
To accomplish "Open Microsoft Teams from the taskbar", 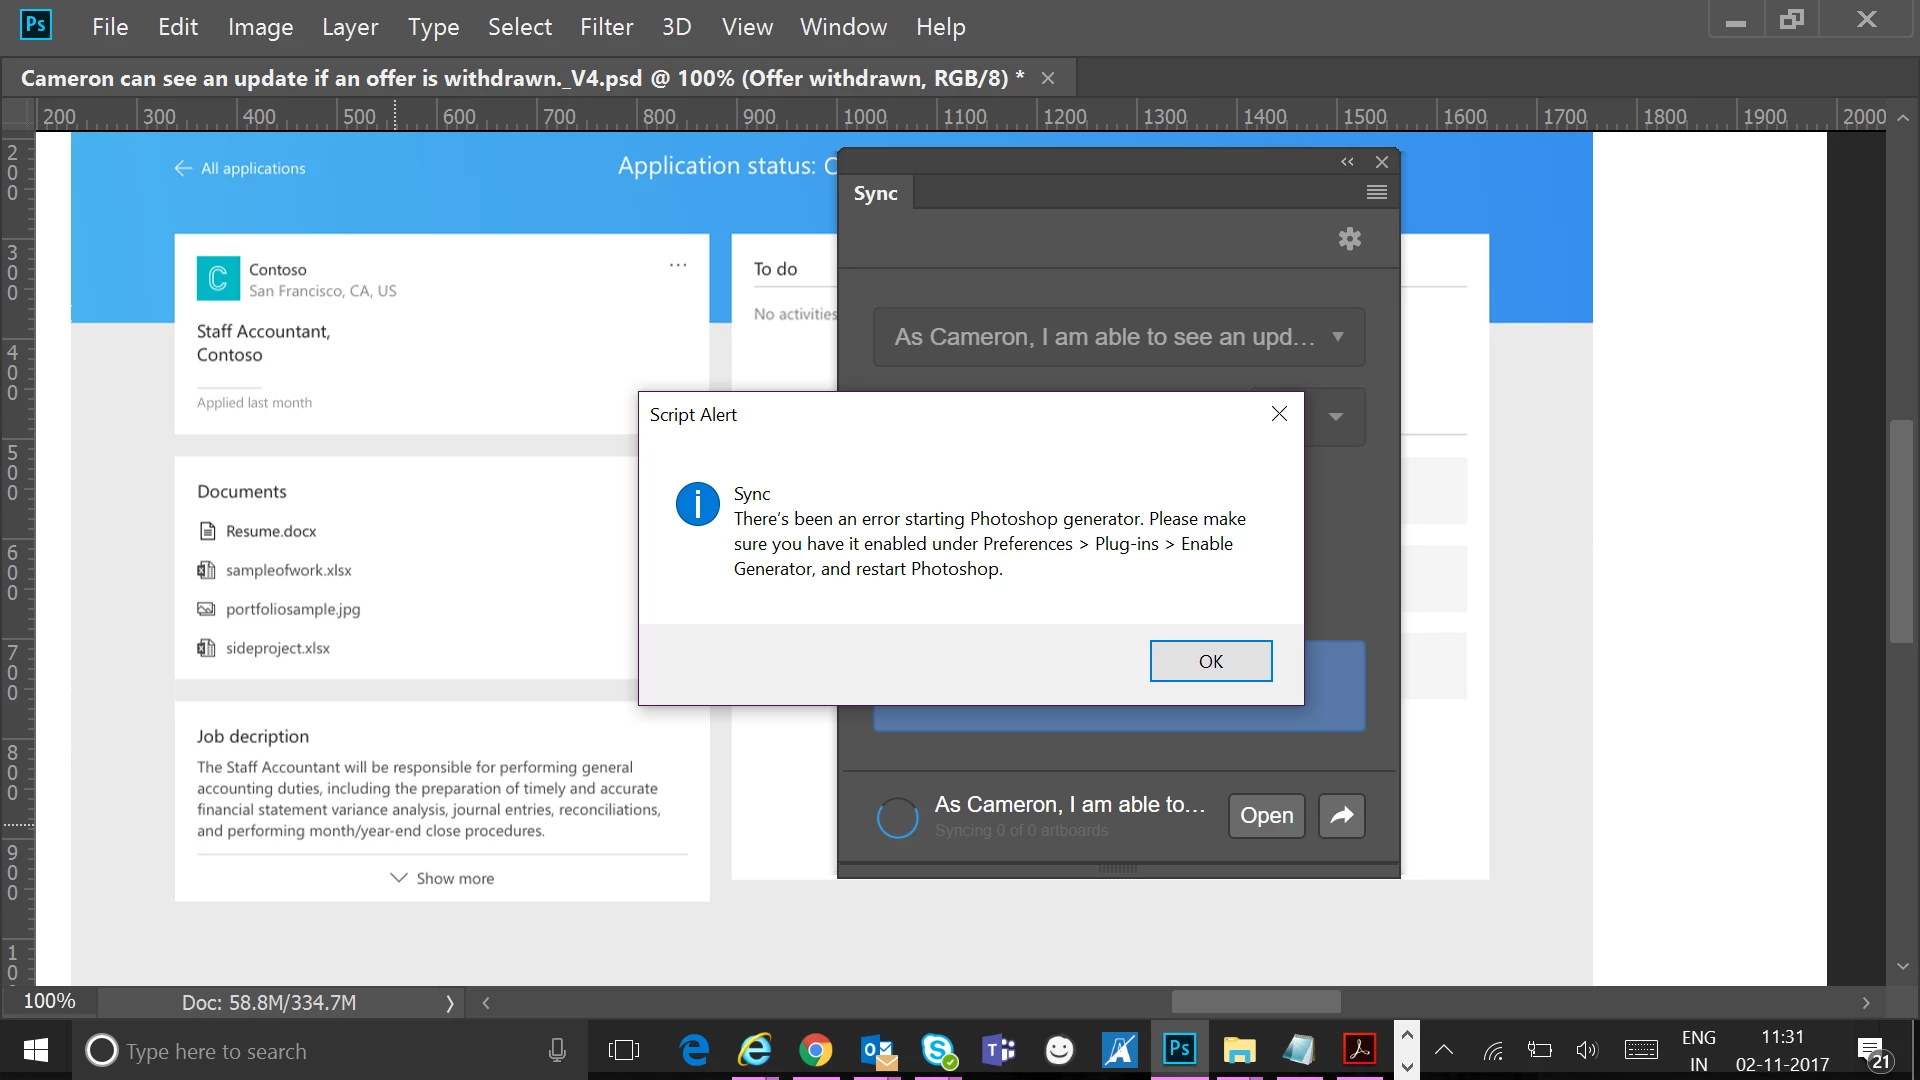I will [998, 1050].
